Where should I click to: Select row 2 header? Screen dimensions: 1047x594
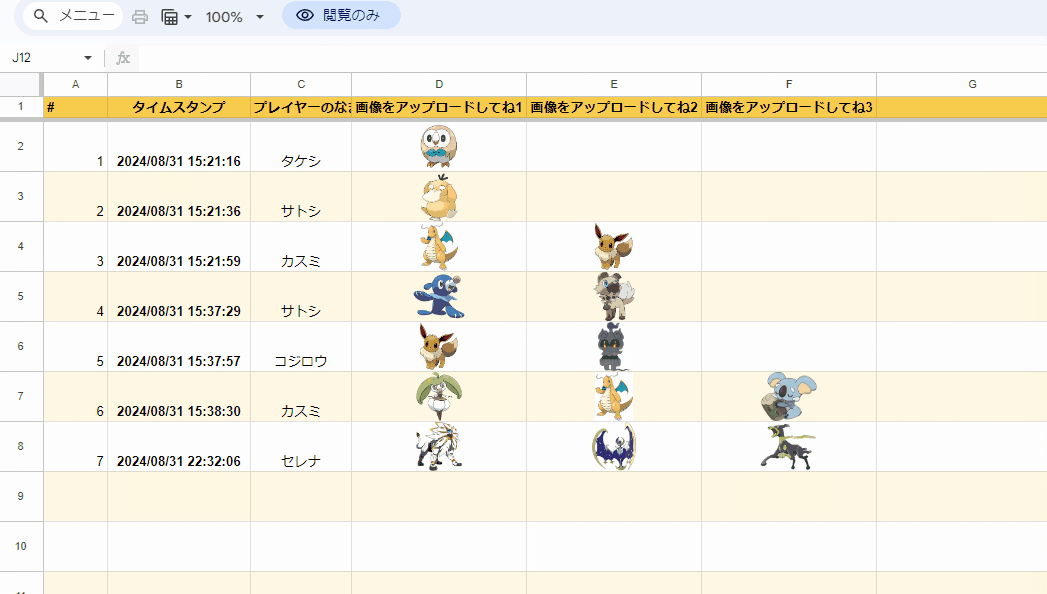(x=21, y=146)
